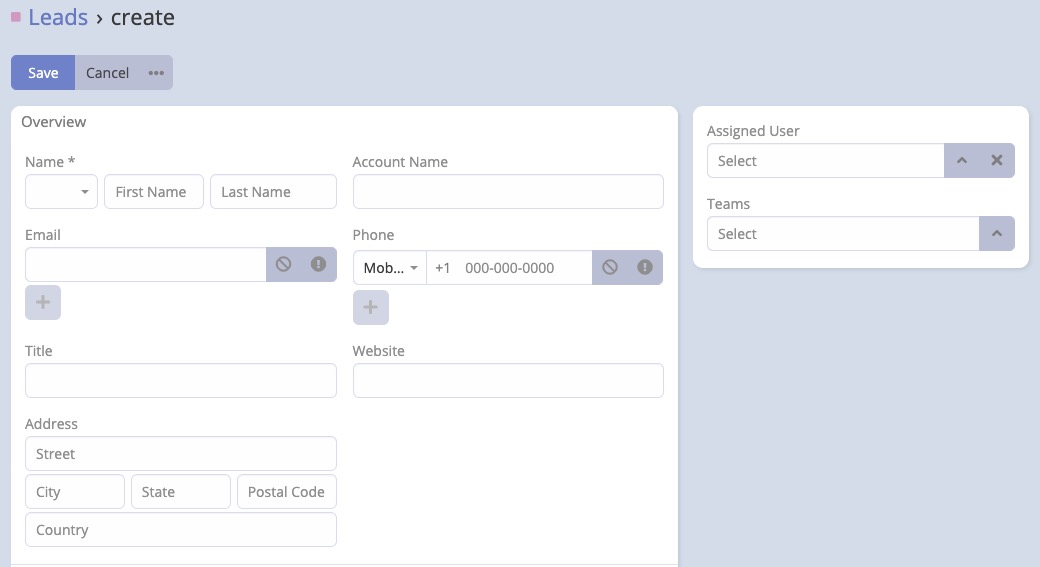Toggle phone opted-out icon
Viewport: 1040px width, 567px height.
[610, 267]
